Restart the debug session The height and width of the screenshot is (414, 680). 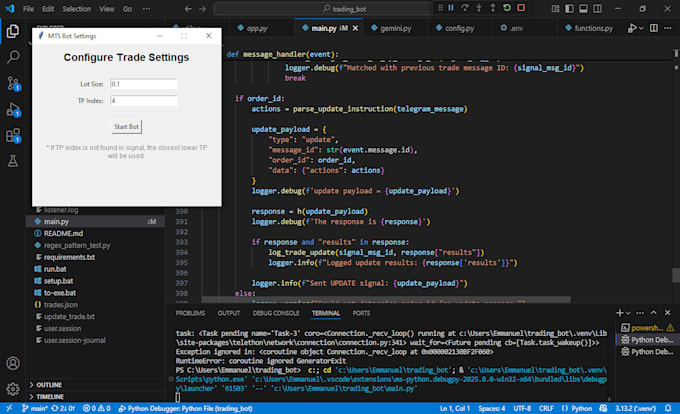[x=507, y=8]
